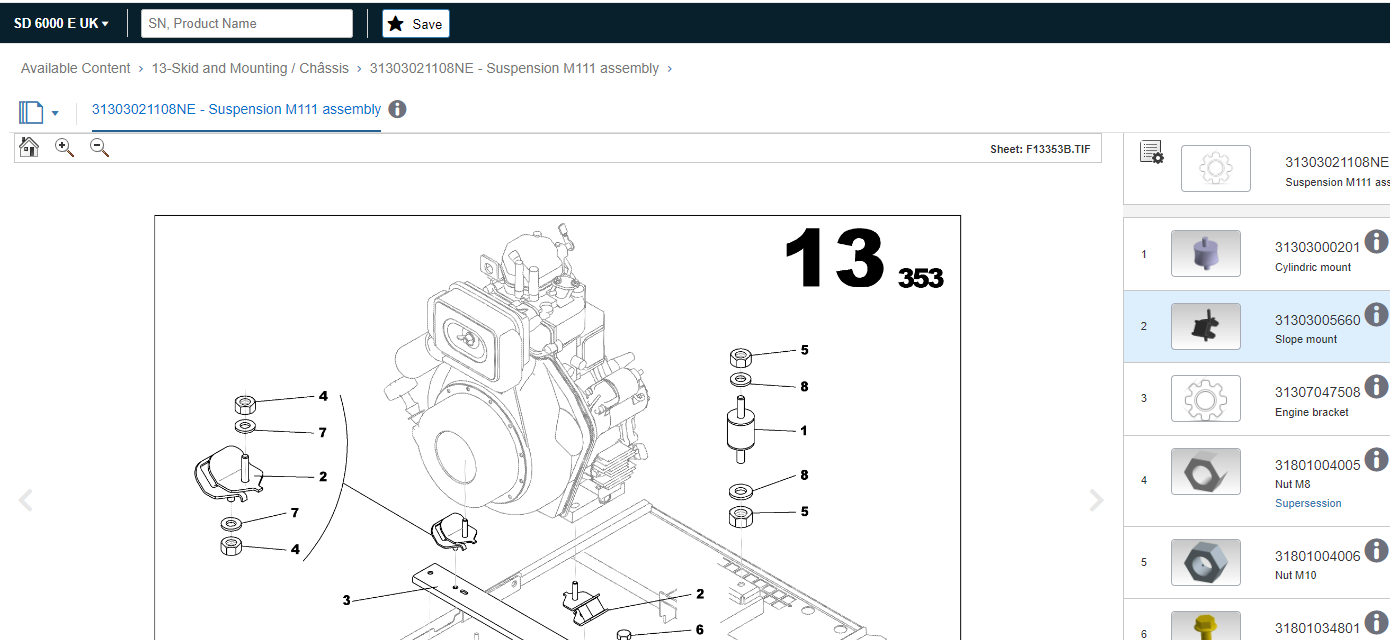
Task: Click the home reset view icon
Action: tap(29, 148)
